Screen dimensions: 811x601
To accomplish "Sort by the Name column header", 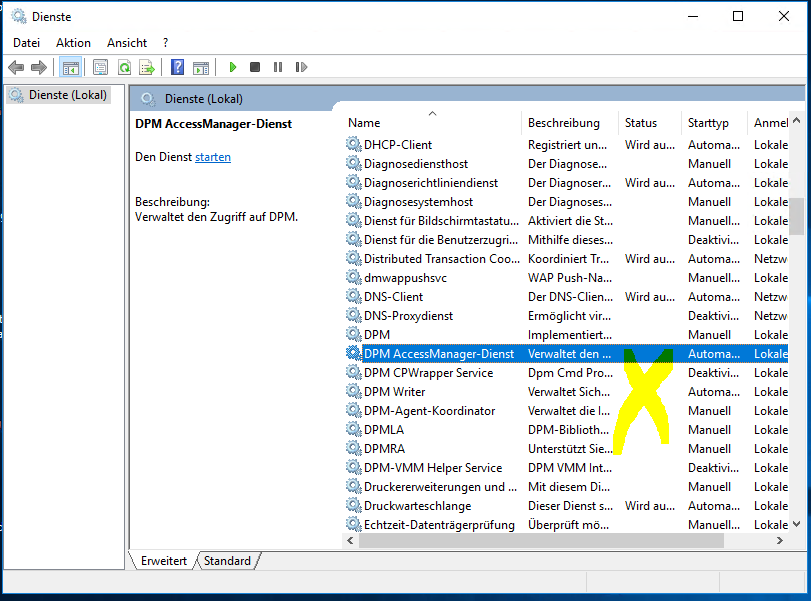I will coord(432,123).
